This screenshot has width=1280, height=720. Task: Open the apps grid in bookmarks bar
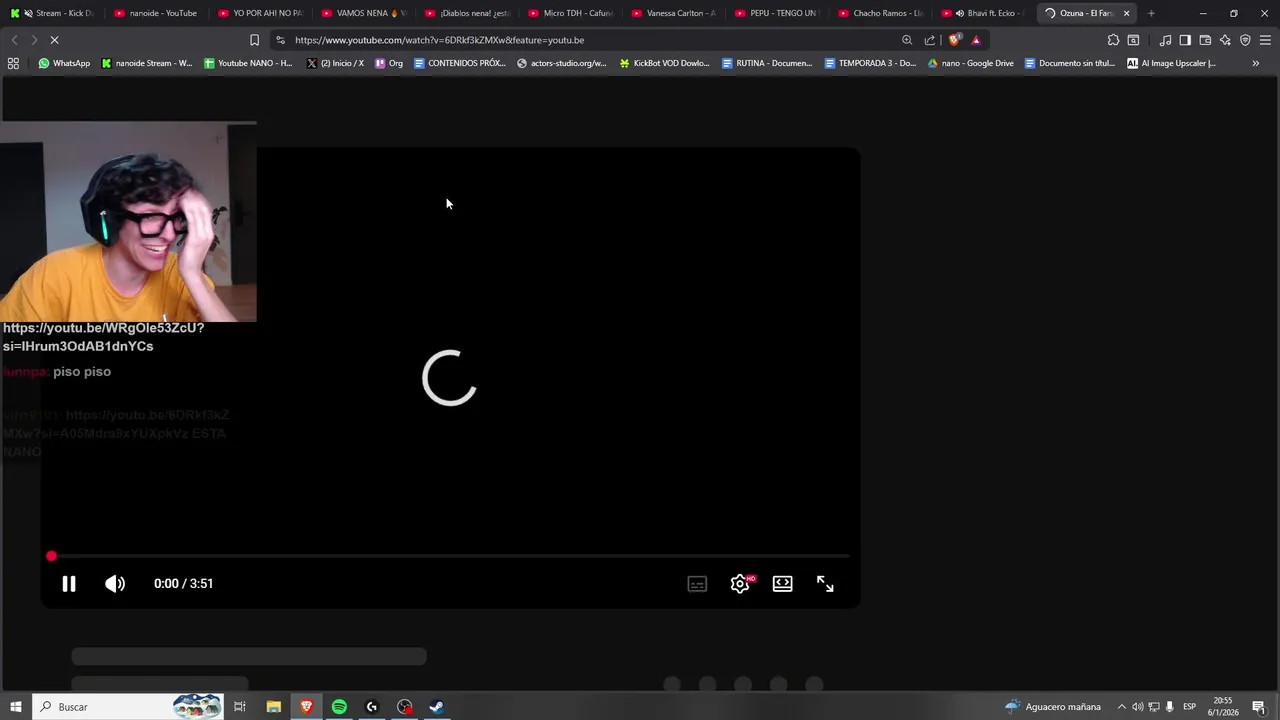pos(13,63)
